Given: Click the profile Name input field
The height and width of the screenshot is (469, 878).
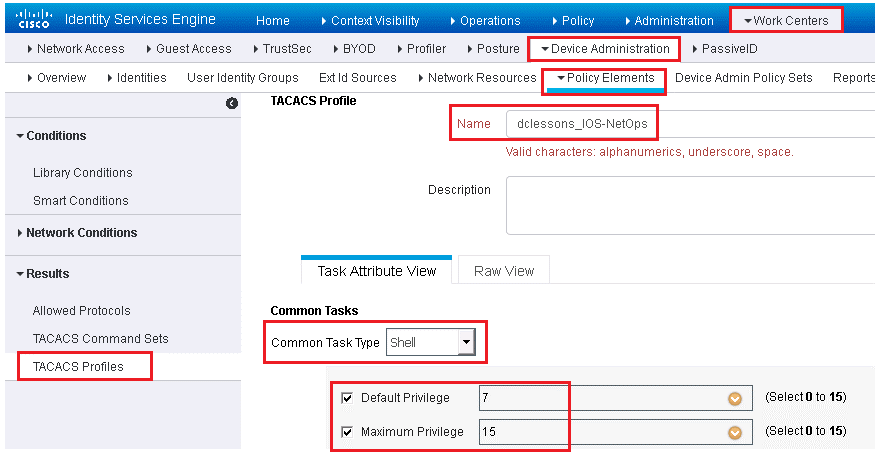Looking at the screenshot, I should 690,124.
